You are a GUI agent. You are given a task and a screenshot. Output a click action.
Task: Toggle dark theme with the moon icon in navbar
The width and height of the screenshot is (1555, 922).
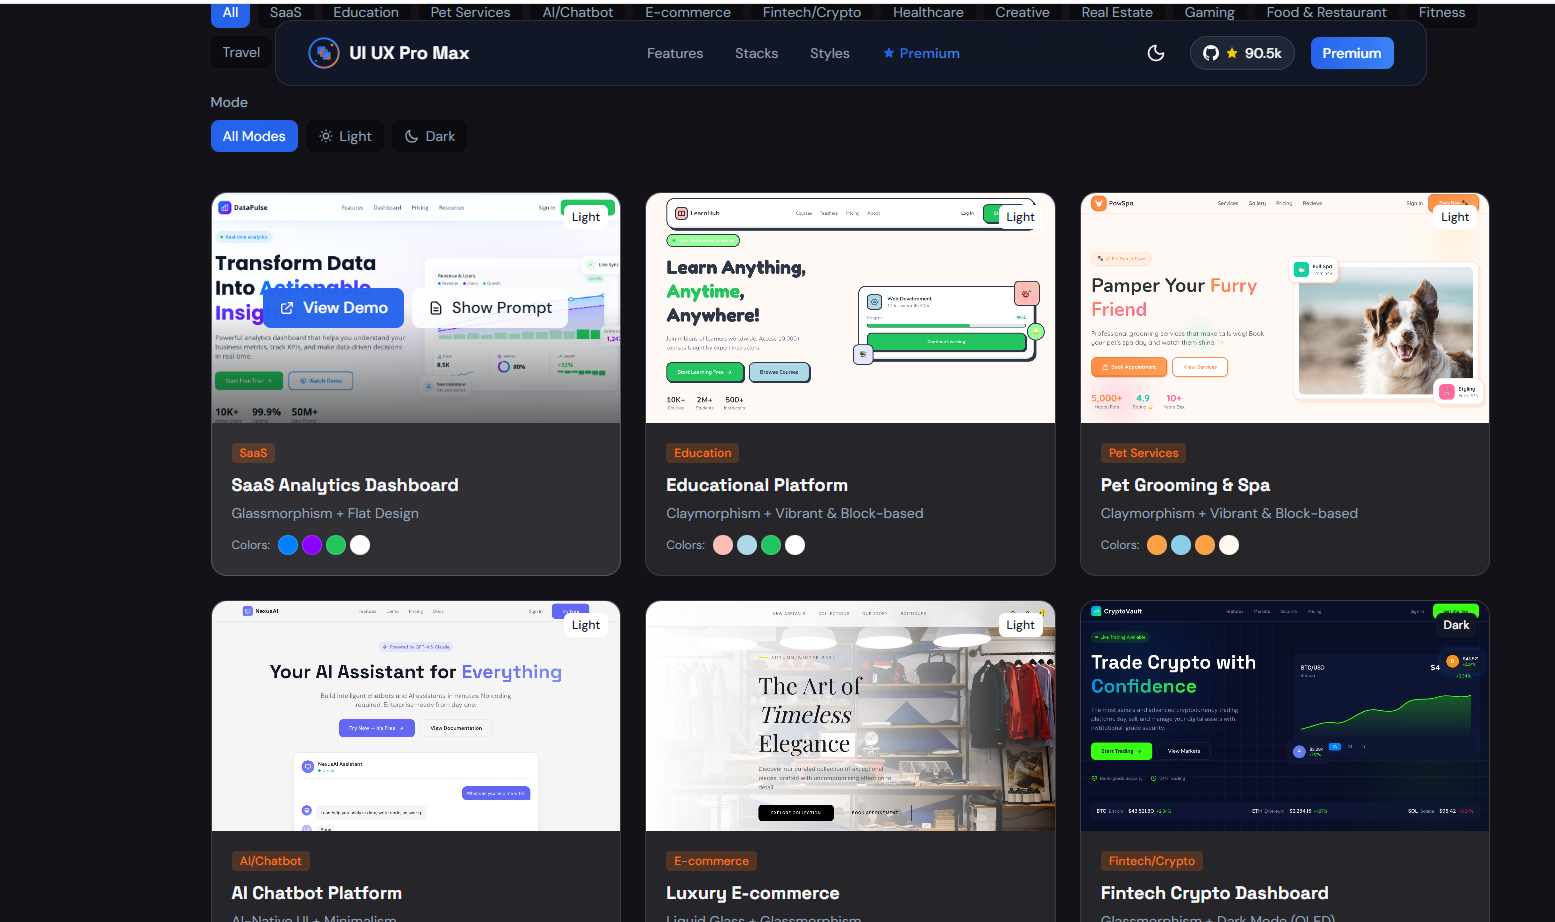coord(1156,53)
